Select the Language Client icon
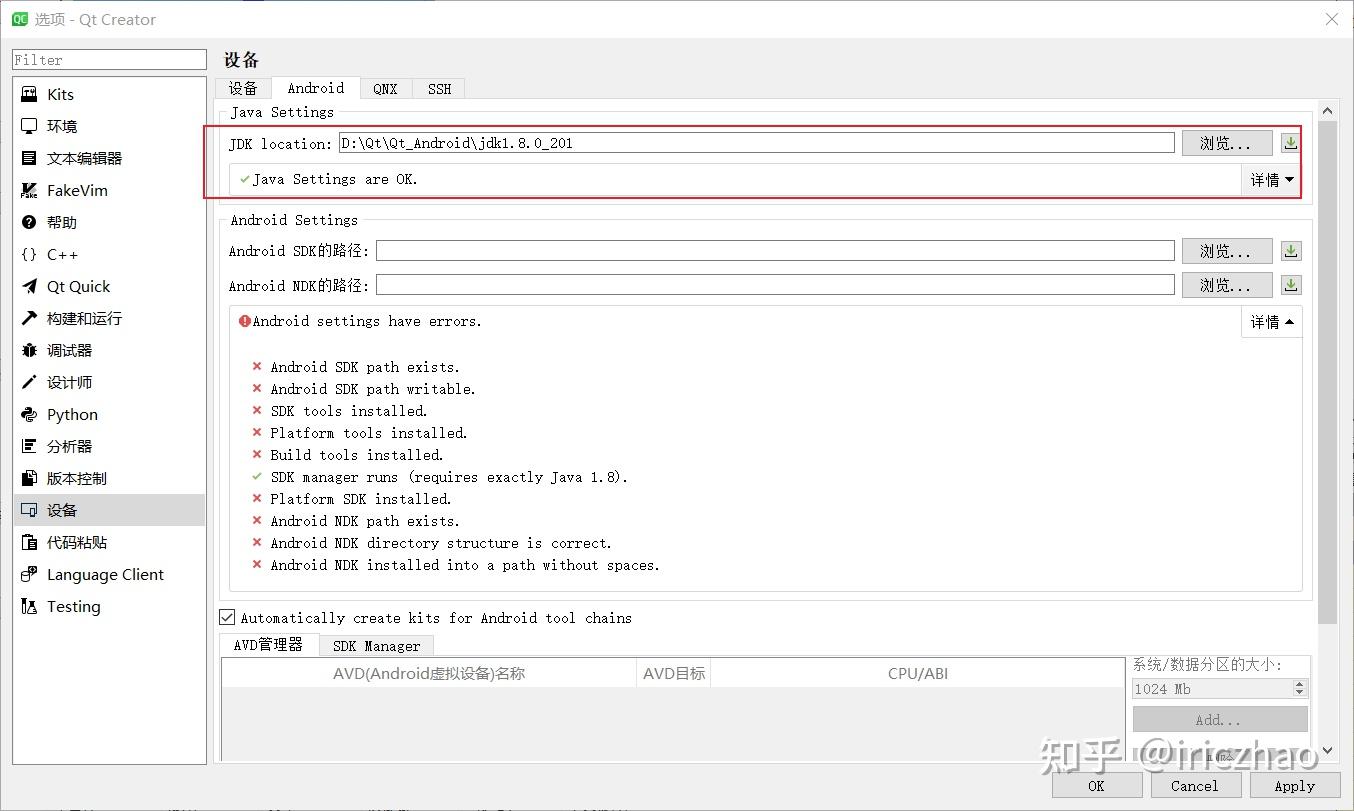 click(29, 574)
